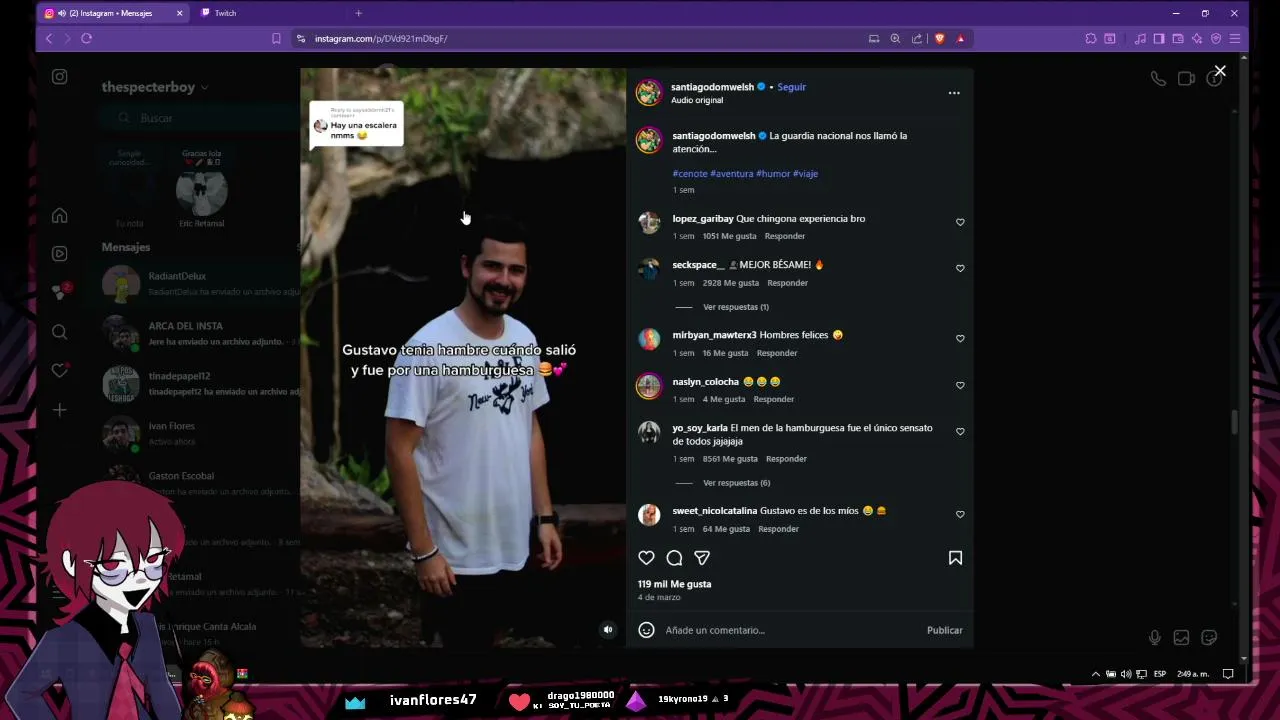Create a new post with the plus icon
Image resolution: width=1280 pixels, height=720 pixels.
tap(60, 410)
